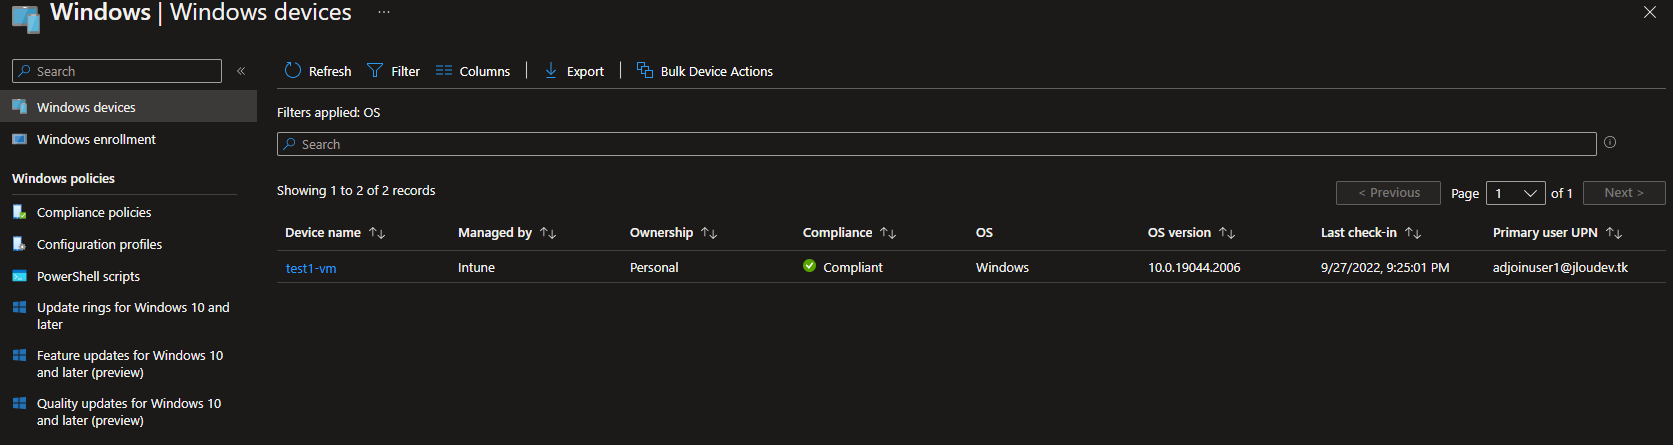Click the green Compliant status icon
The height and width of the screenshot is (445, 1673).
tap(809, 266)
